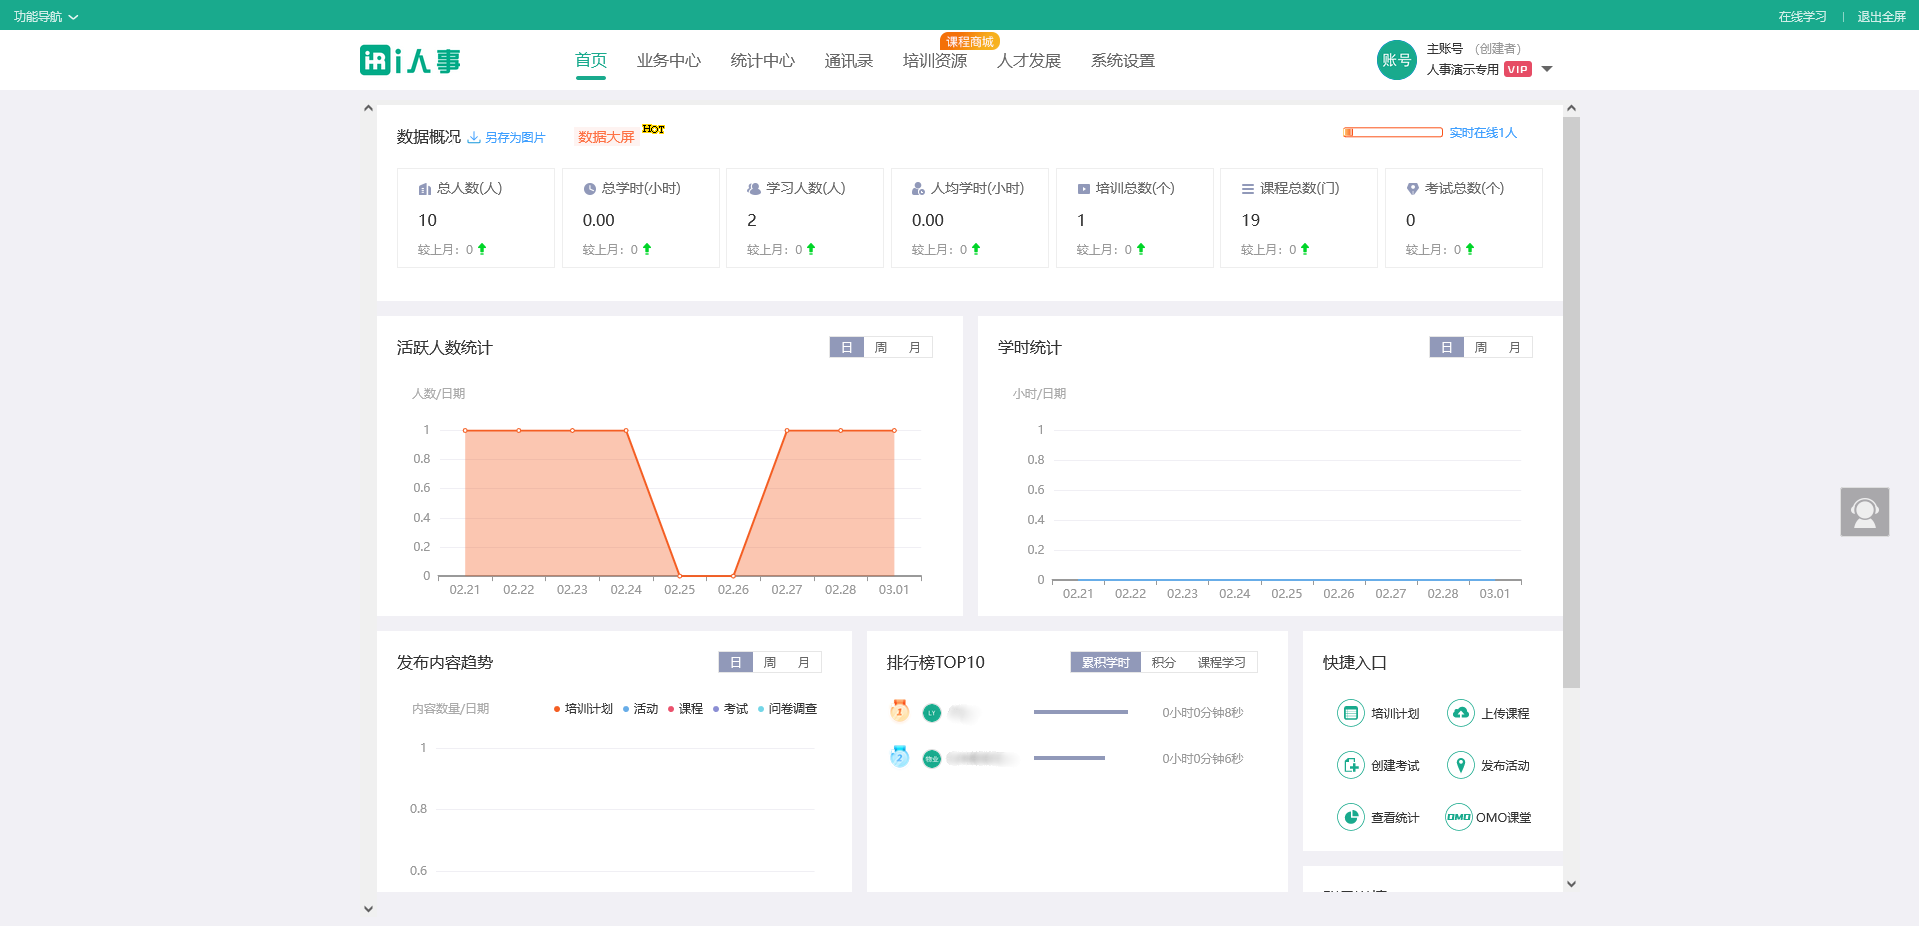Open 查看统计 via the pie chart icon
The width and height of the screenshot is (1919, 926).
(1351, 817)
